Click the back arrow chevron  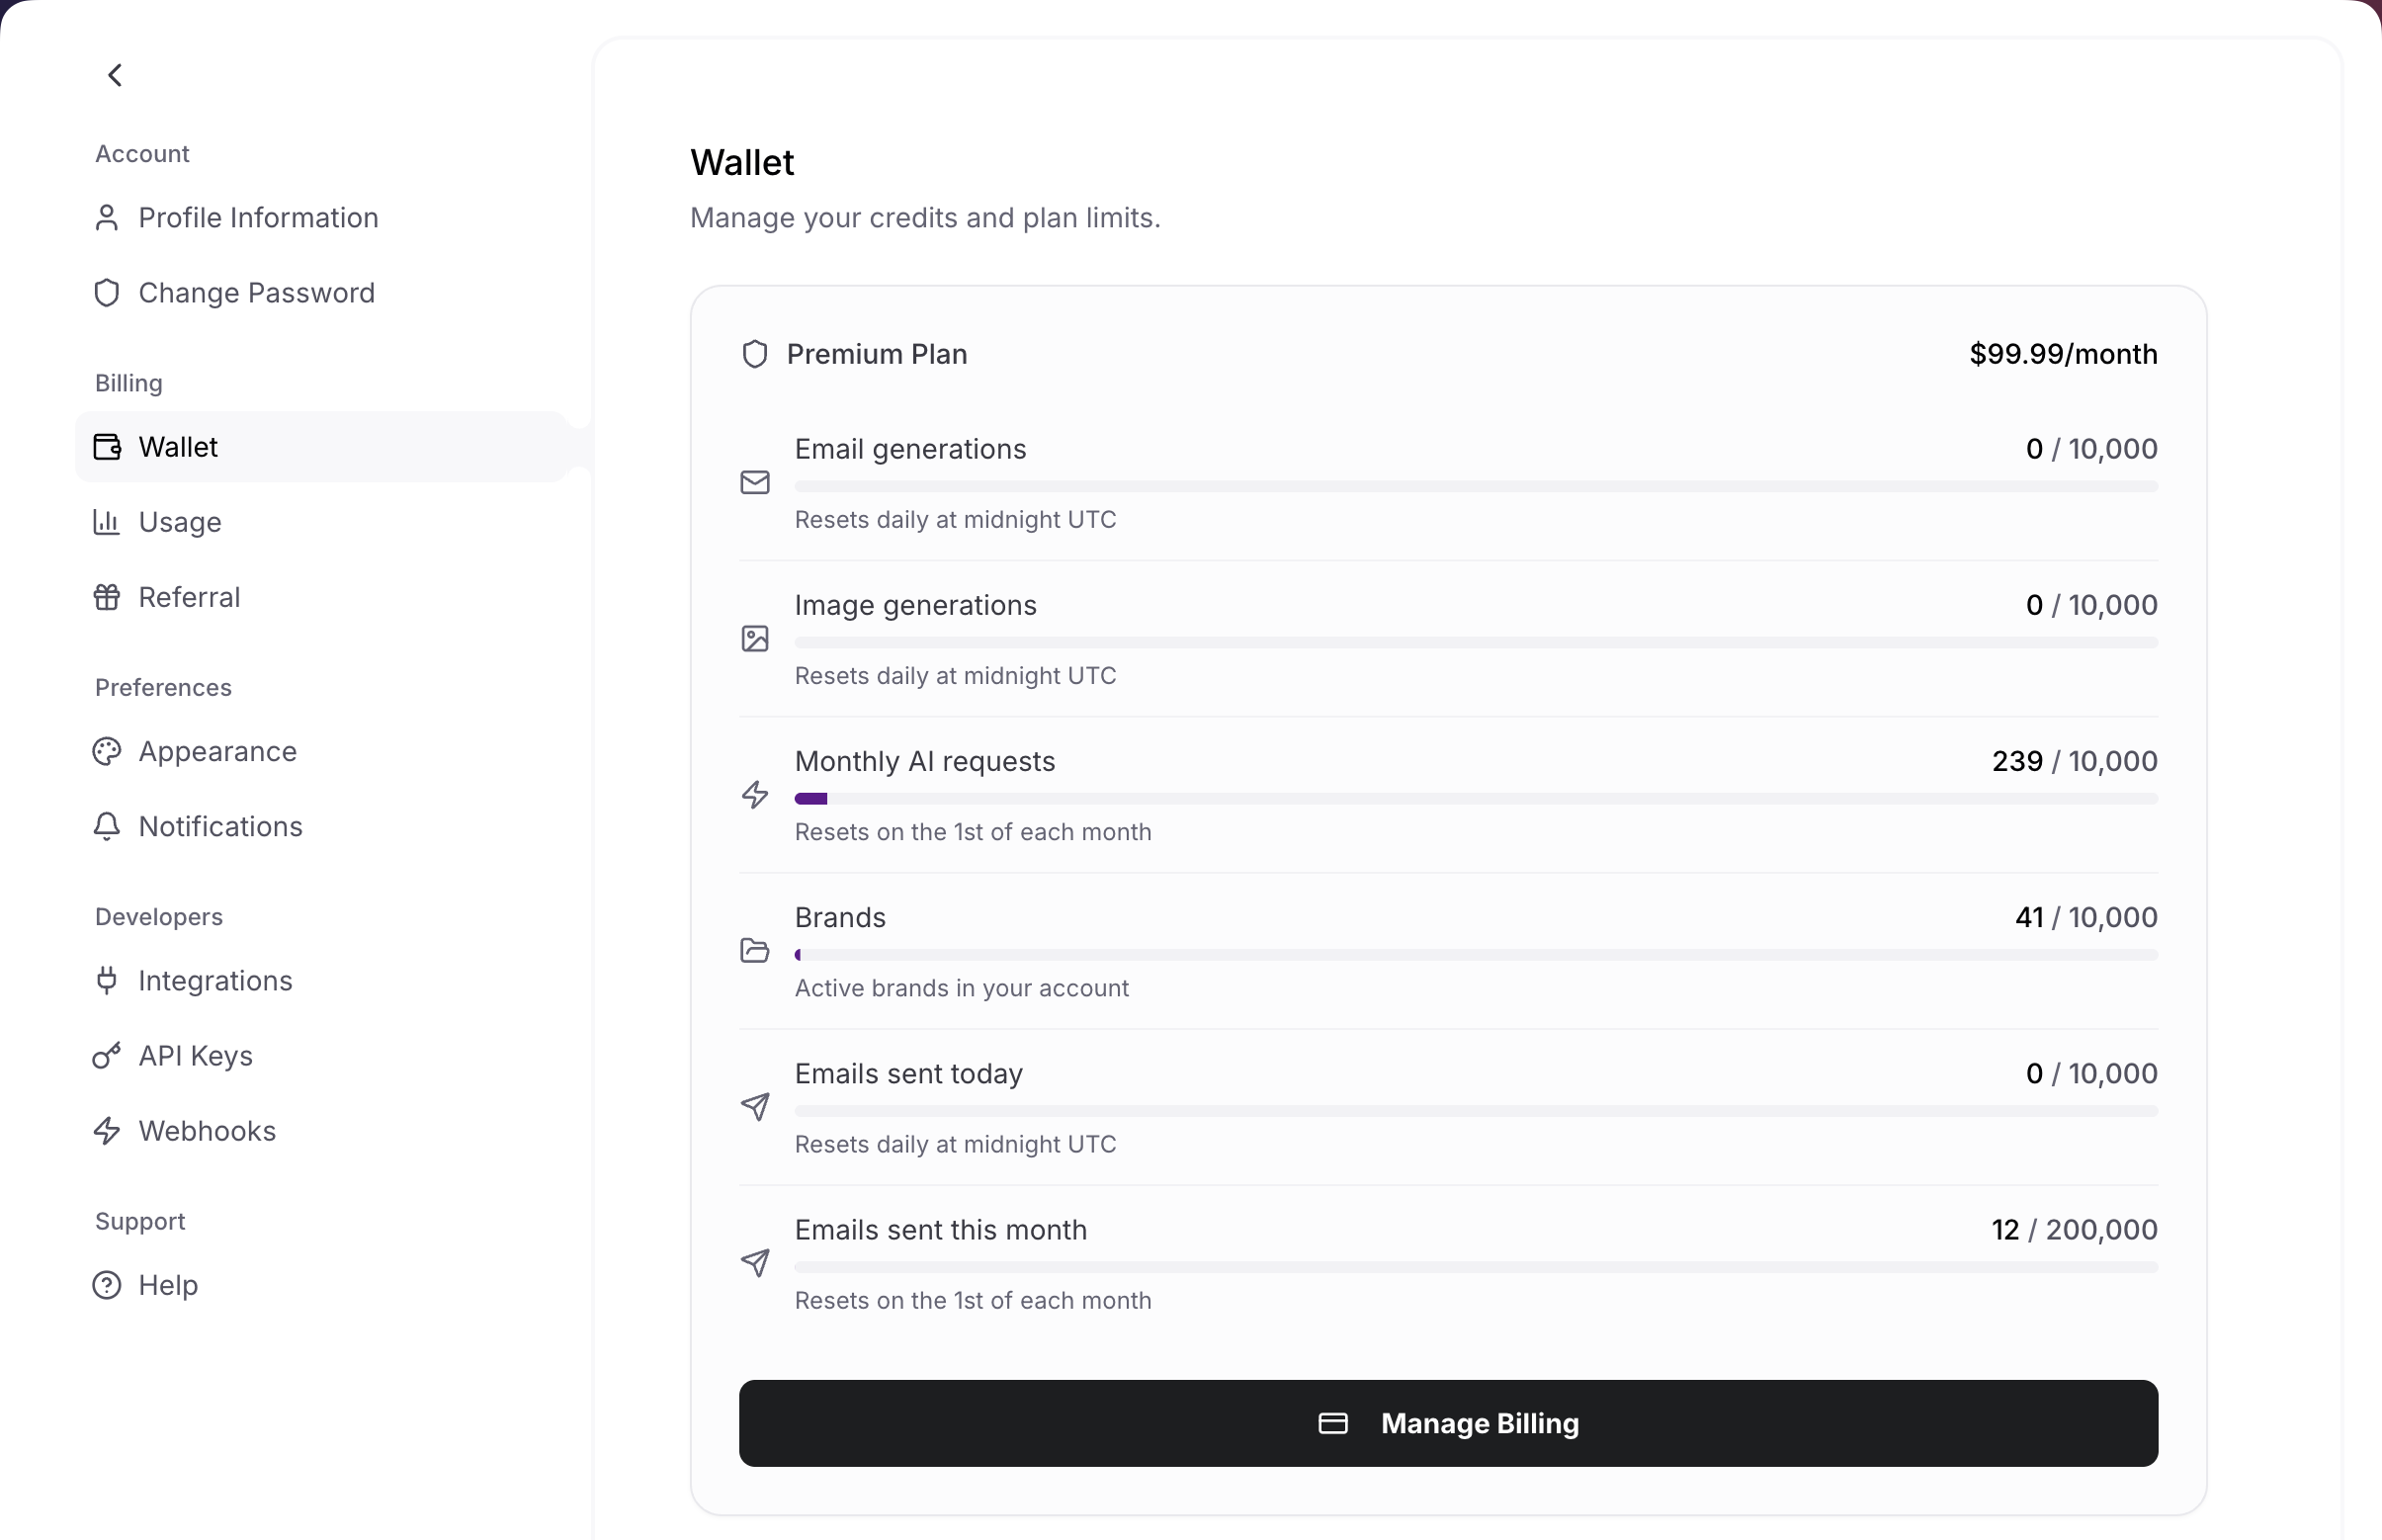click(115, 75)
